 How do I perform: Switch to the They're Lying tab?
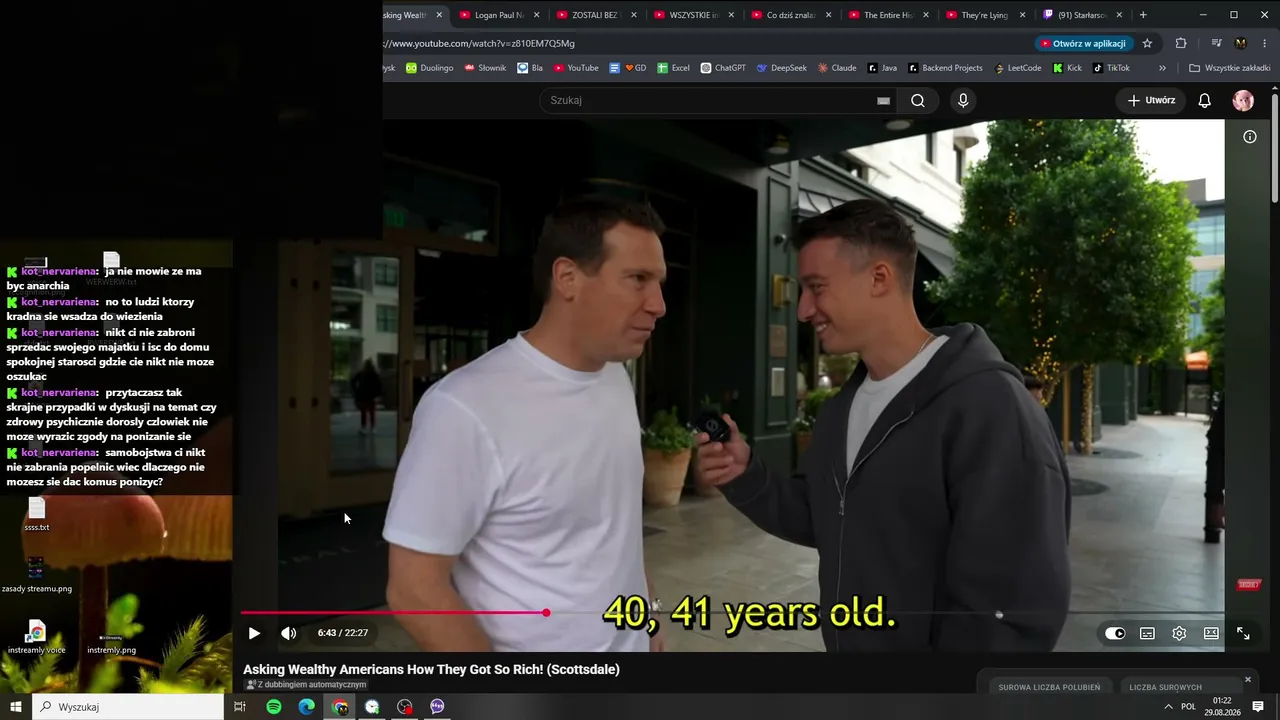tap(985, 15)
